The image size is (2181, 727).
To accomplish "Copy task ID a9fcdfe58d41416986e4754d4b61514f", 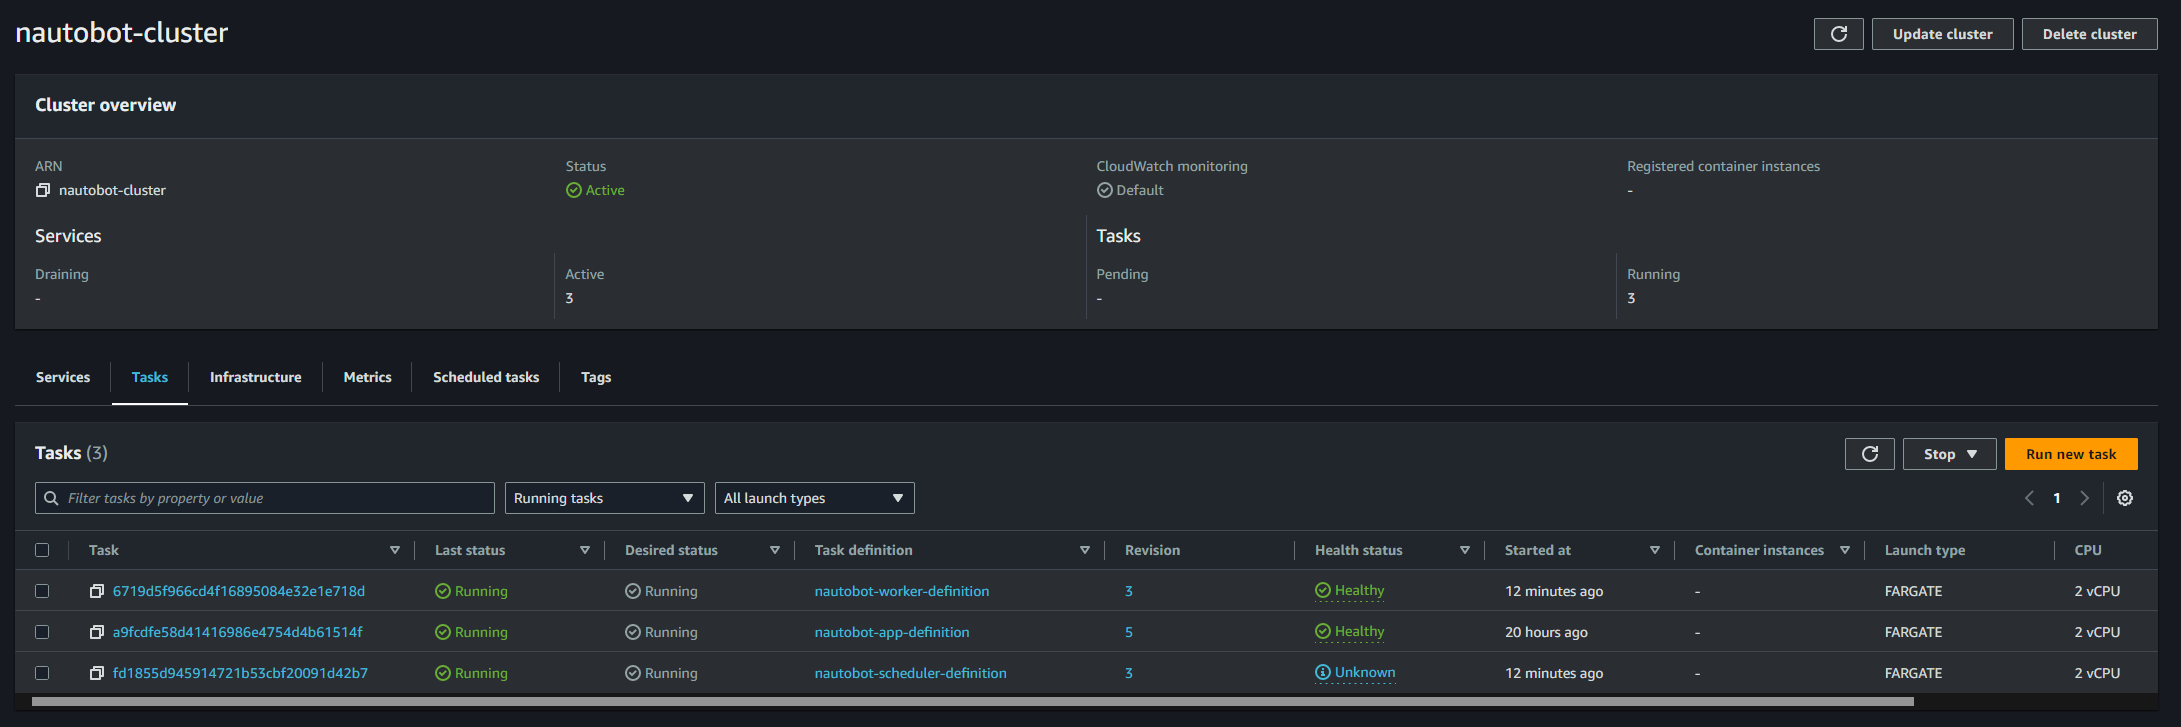I will [x=96, y=632].
